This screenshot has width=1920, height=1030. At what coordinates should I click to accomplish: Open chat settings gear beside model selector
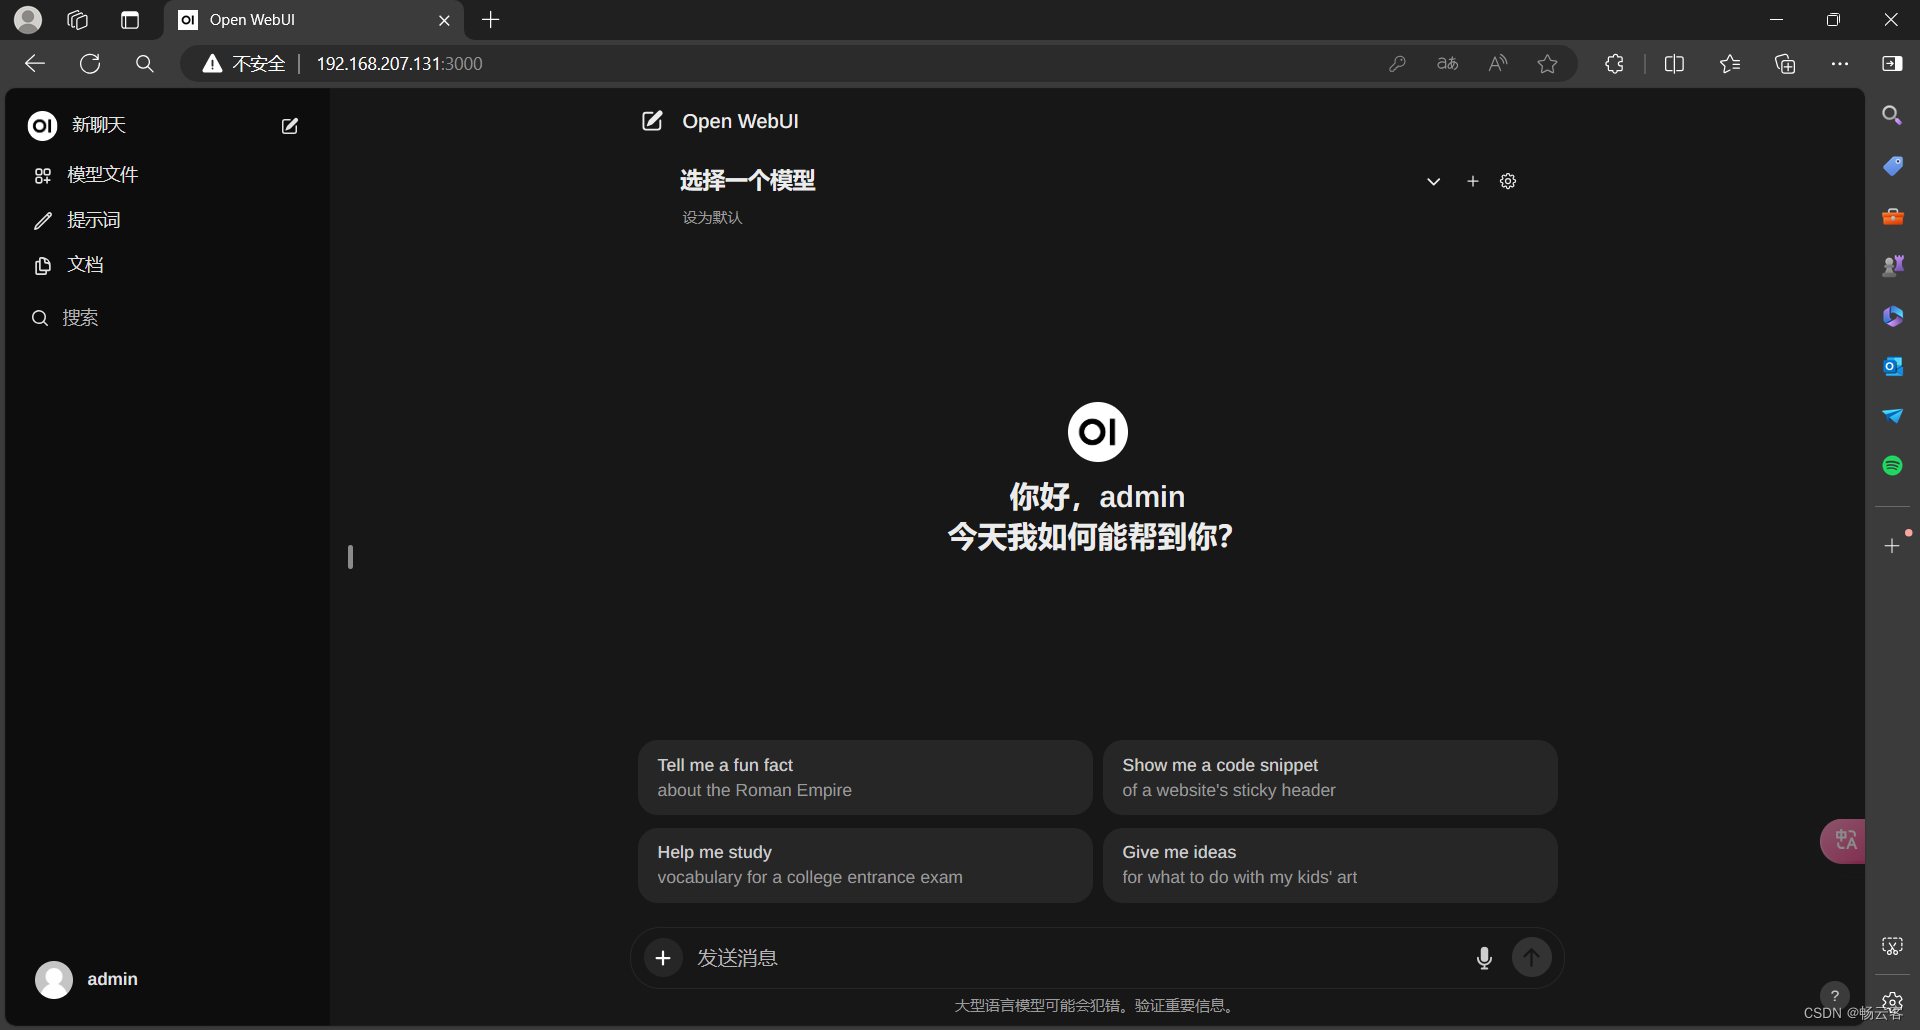pos(1508,181)
